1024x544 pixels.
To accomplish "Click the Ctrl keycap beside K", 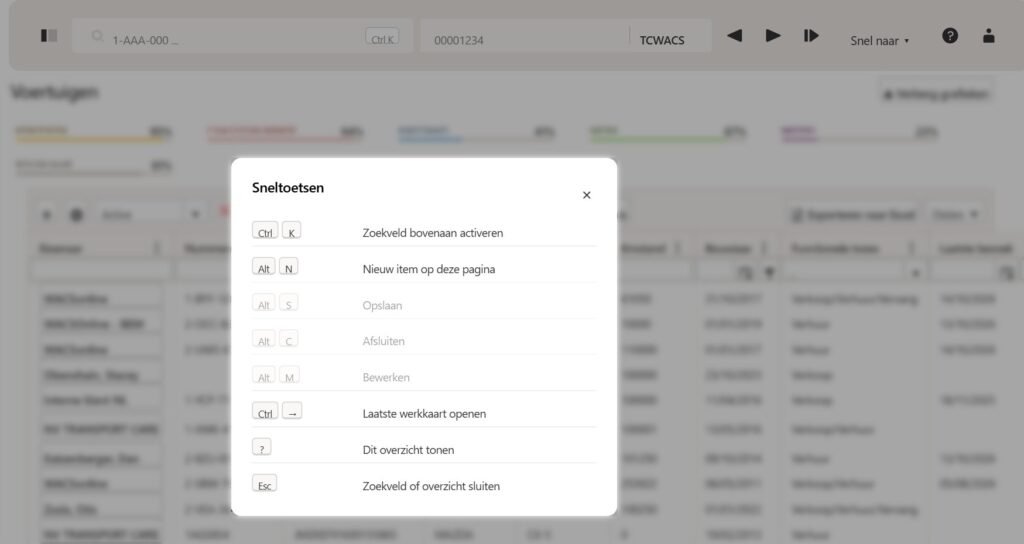I will point(265,231).
